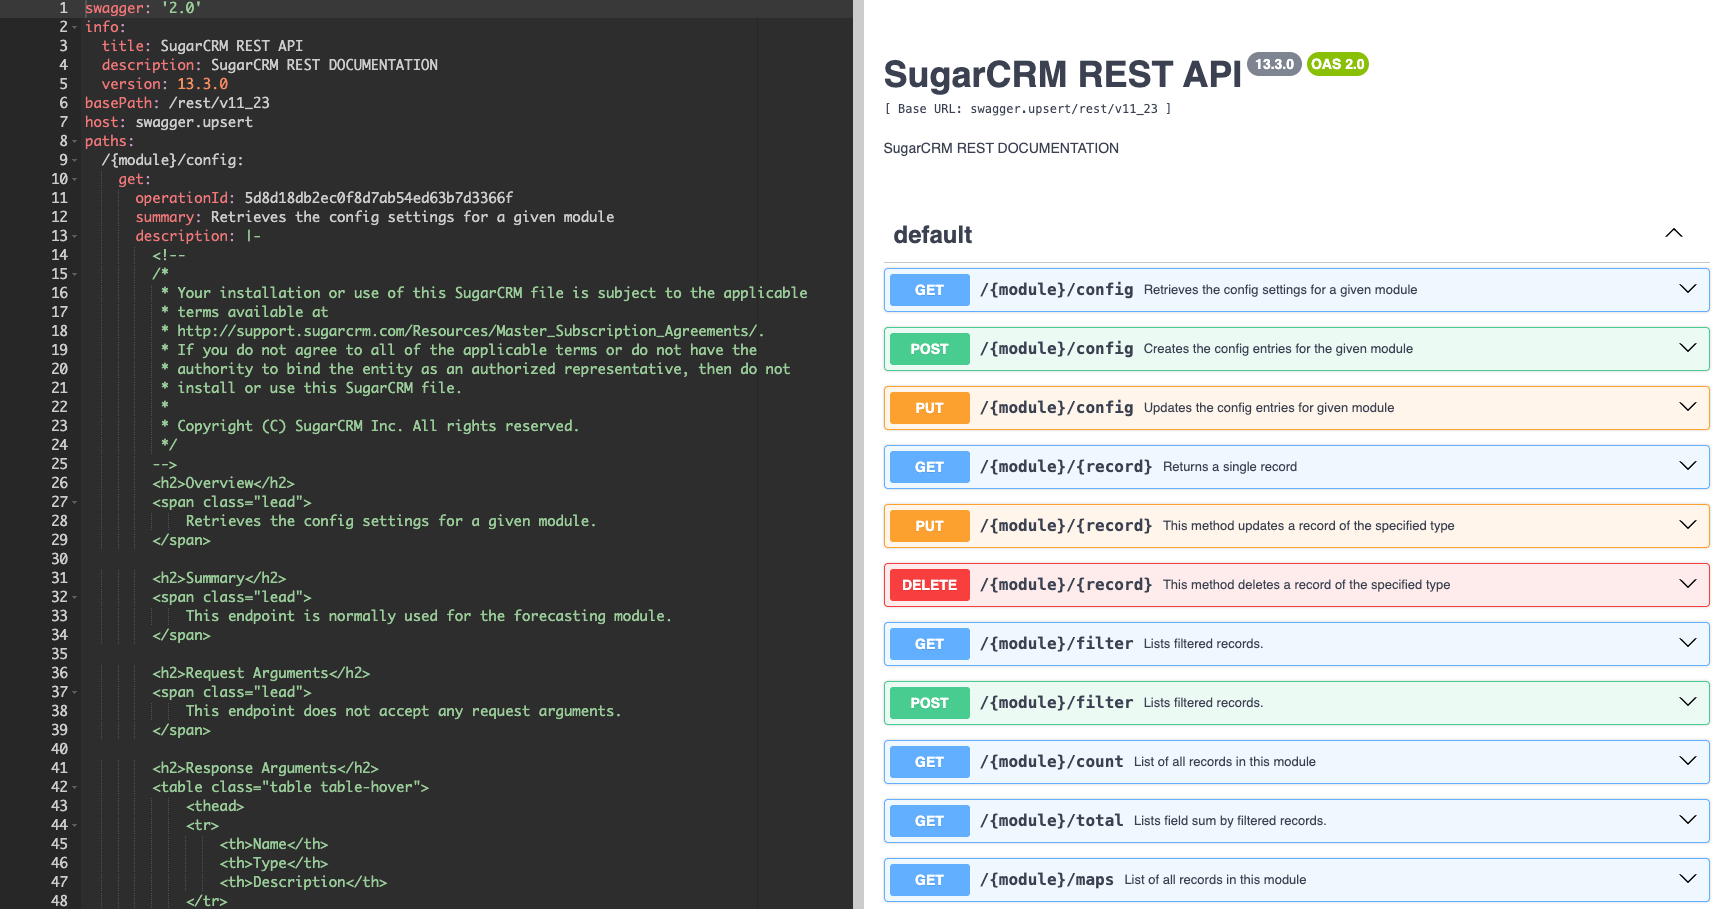Place cursor on 'Copyright (C) SugarCRM Inc.' line
Image resolution: width=1727 pixels, height=909 pixels.
[x=370, y=426]
